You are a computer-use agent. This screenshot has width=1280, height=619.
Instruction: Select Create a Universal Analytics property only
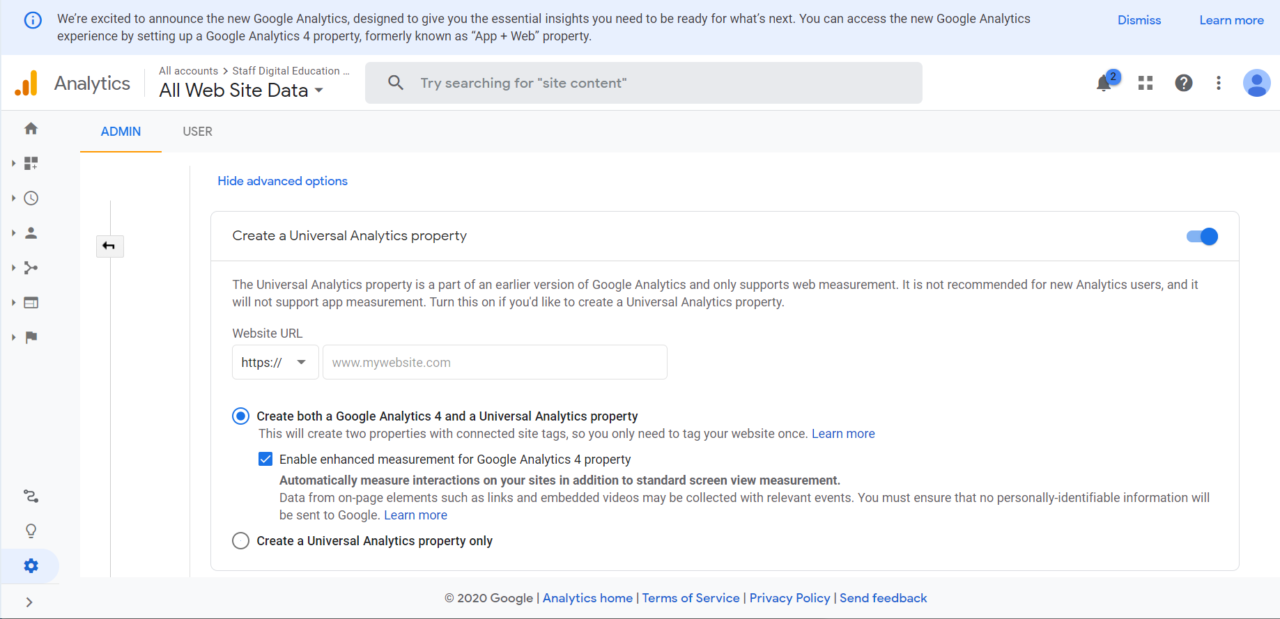point(240,540)
